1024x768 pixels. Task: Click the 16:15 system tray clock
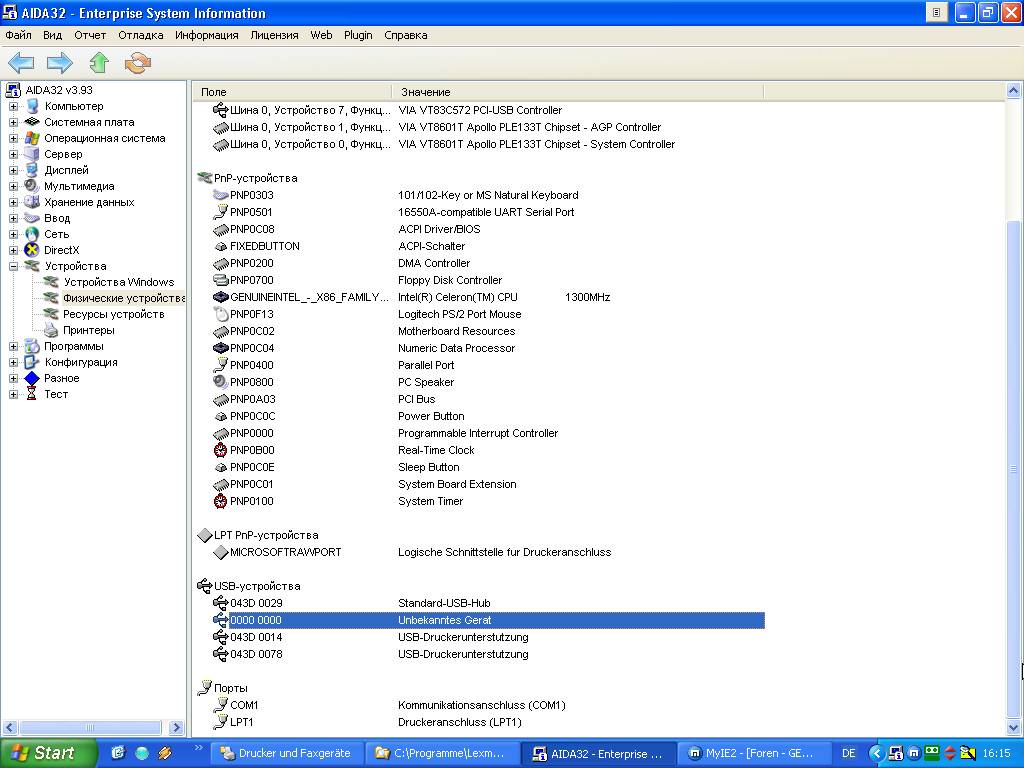pos(996,753)
